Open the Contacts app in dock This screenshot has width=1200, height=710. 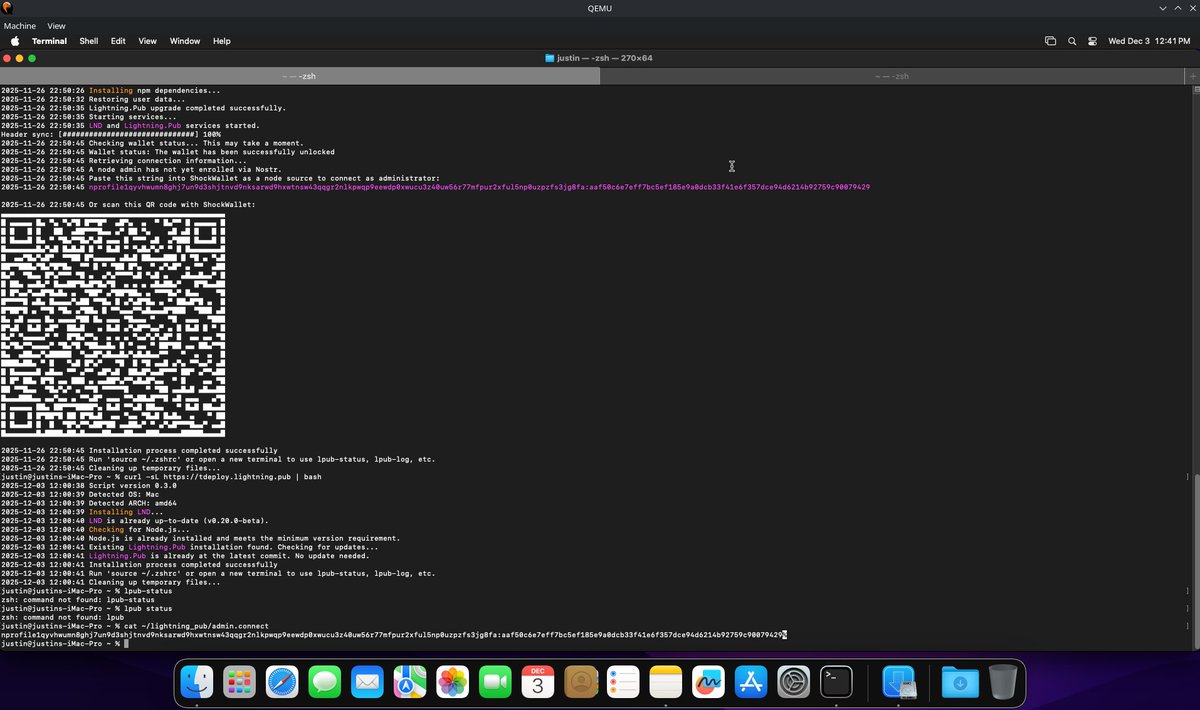[580, 683]
